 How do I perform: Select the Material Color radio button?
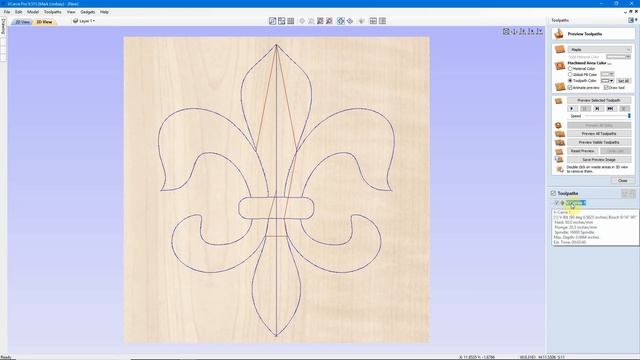pyautogui.click(x=570, y=69)
